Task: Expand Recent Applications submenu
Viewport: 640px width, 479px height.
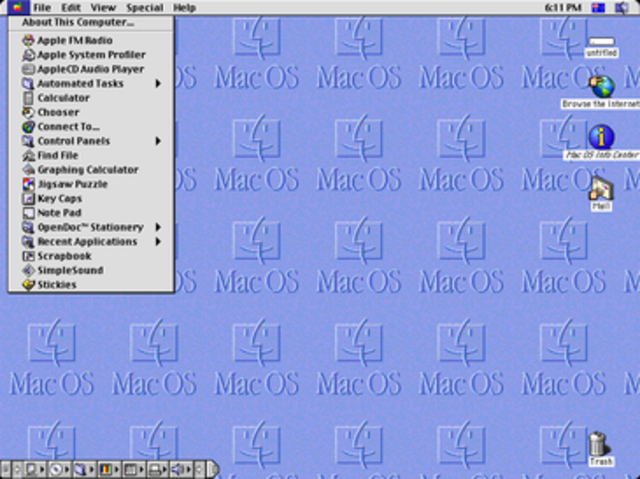Action: coord(91,242)
